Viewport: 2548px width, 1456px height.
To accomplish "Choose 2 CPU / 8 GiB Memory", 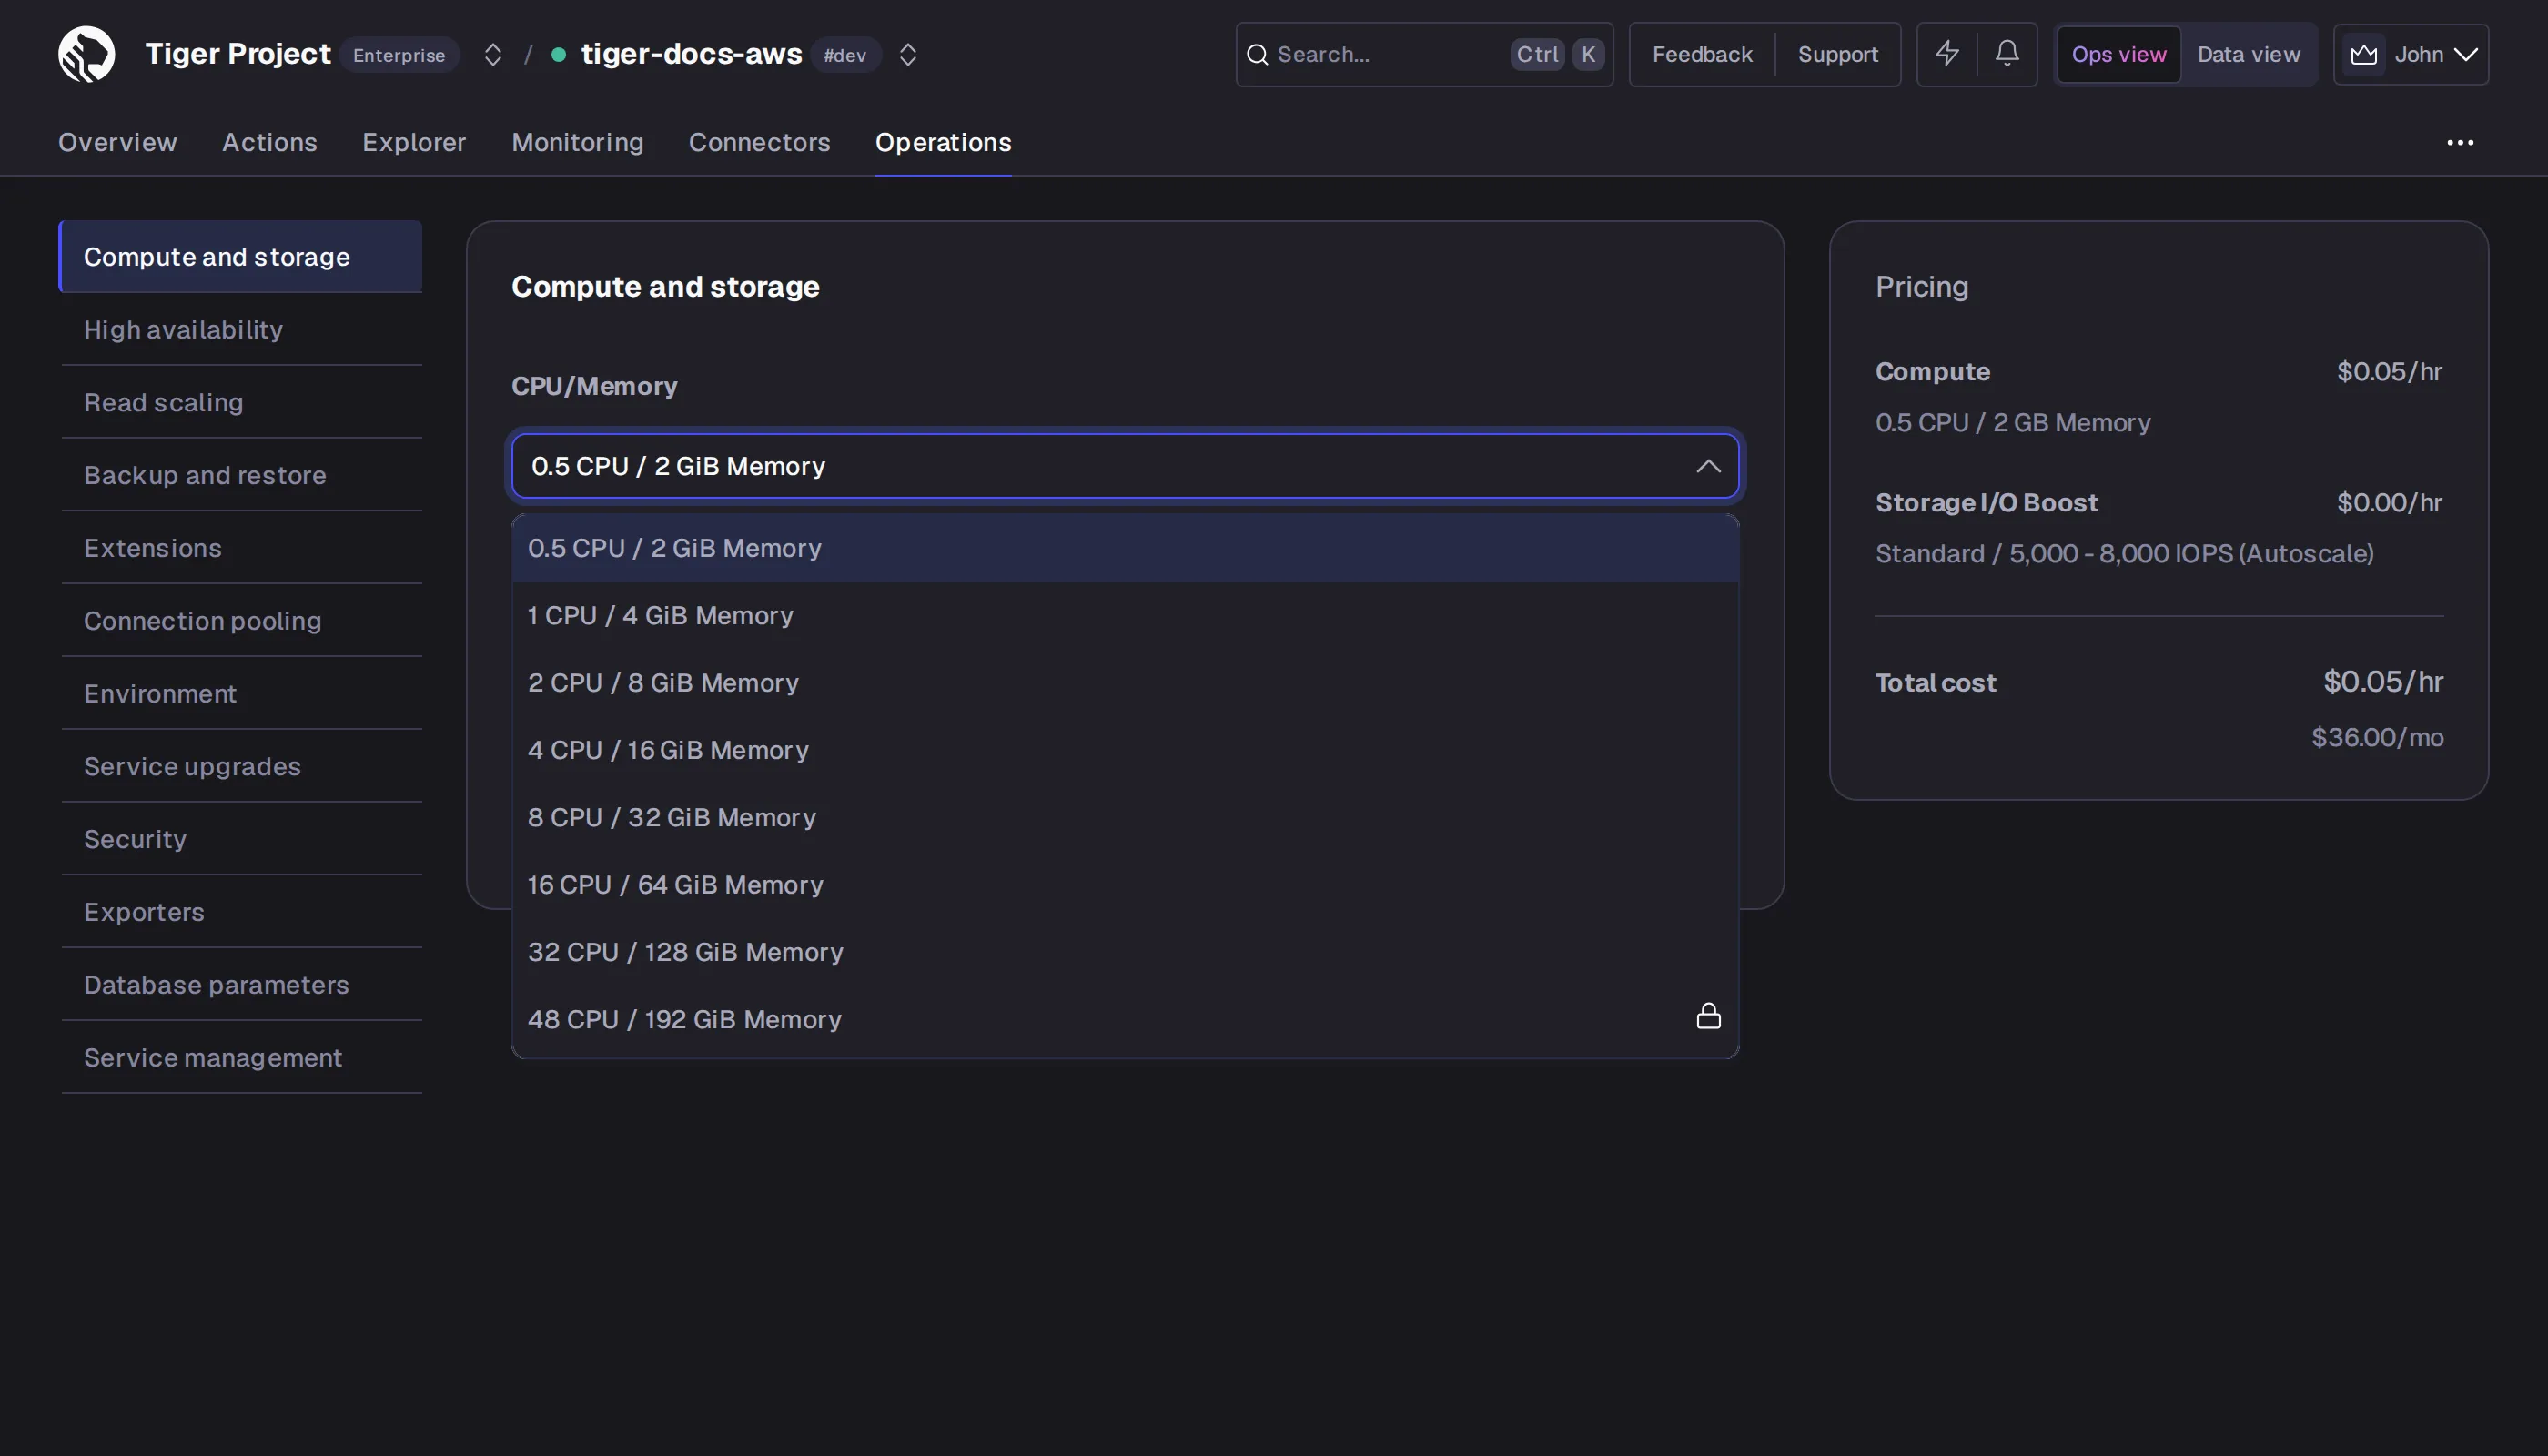I will (1125, 683).
